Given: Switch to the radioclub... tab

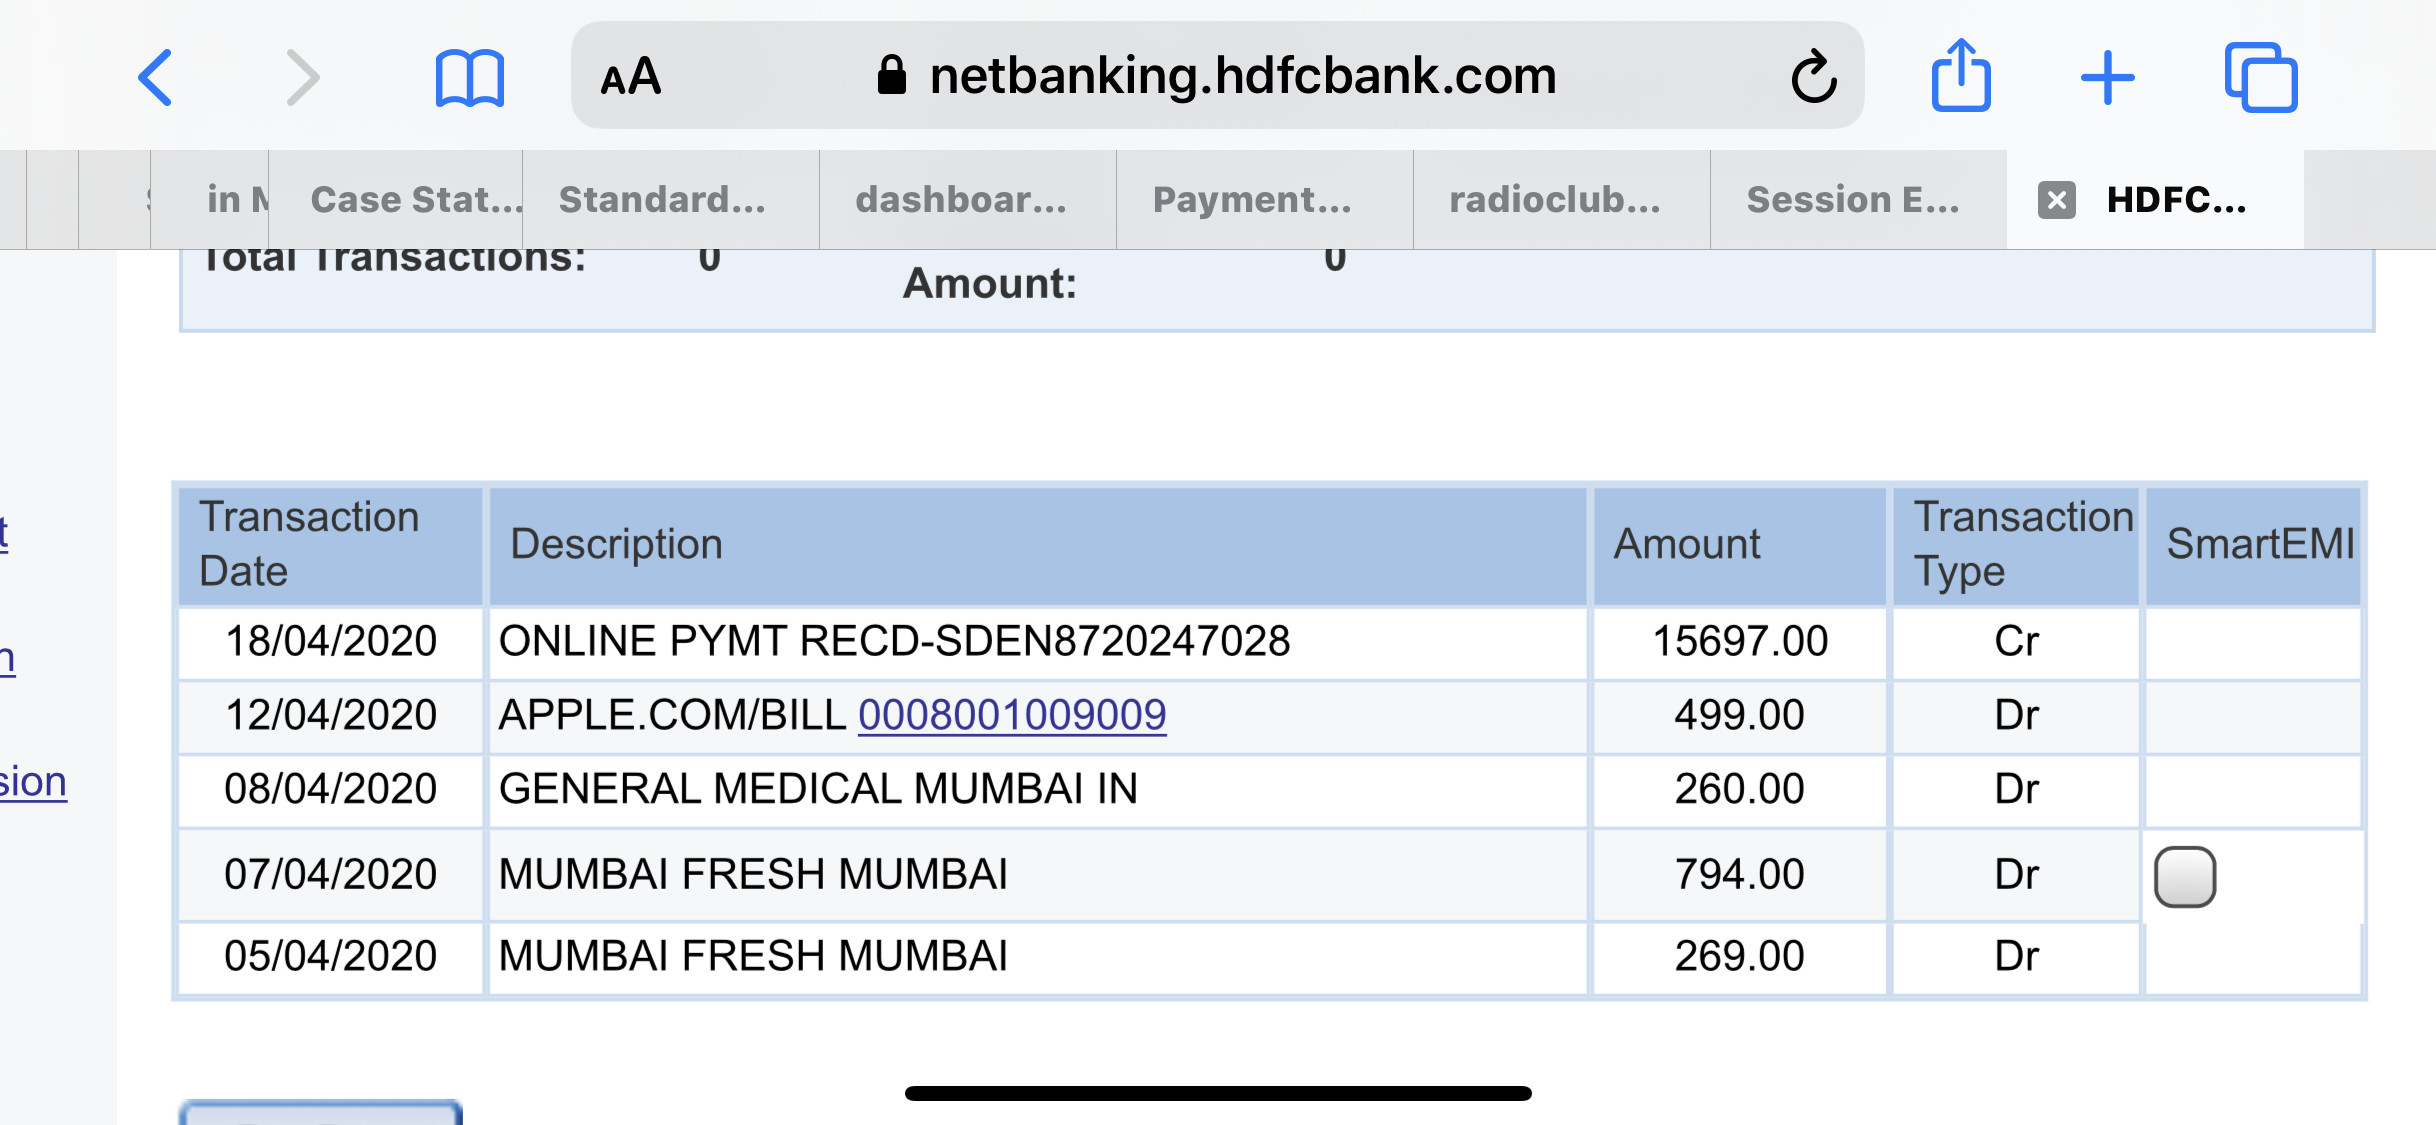Looking at the screenshot, I should (x=1555, y=200).
